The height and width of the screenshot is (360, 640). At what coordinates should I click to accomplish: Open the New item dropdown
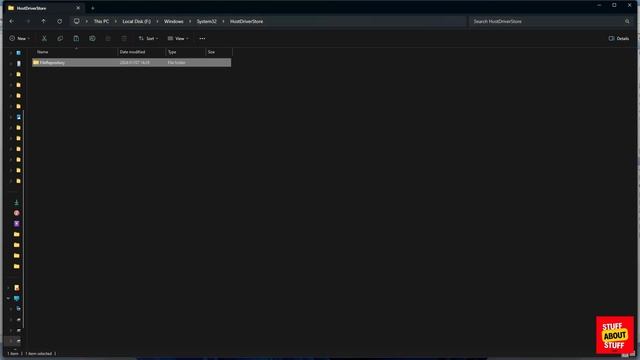[x=20, y=38]
